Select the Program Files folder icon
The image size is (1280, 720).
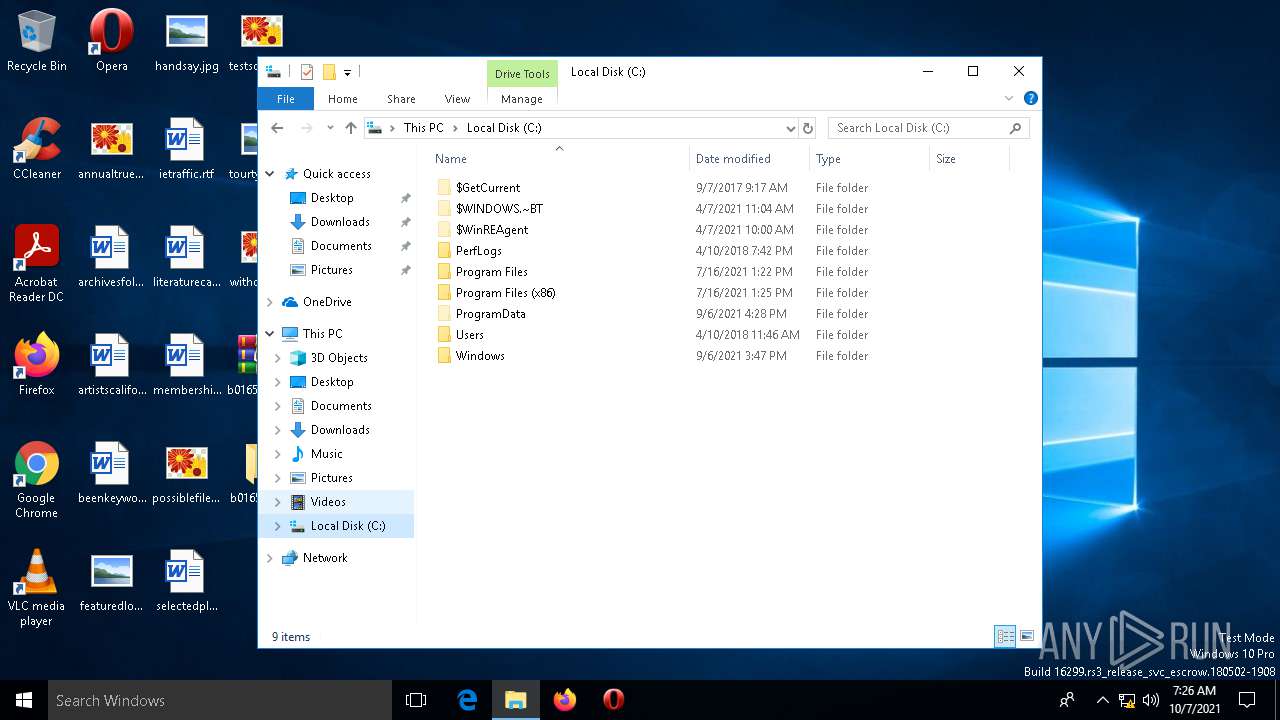(x=445, y=272)
